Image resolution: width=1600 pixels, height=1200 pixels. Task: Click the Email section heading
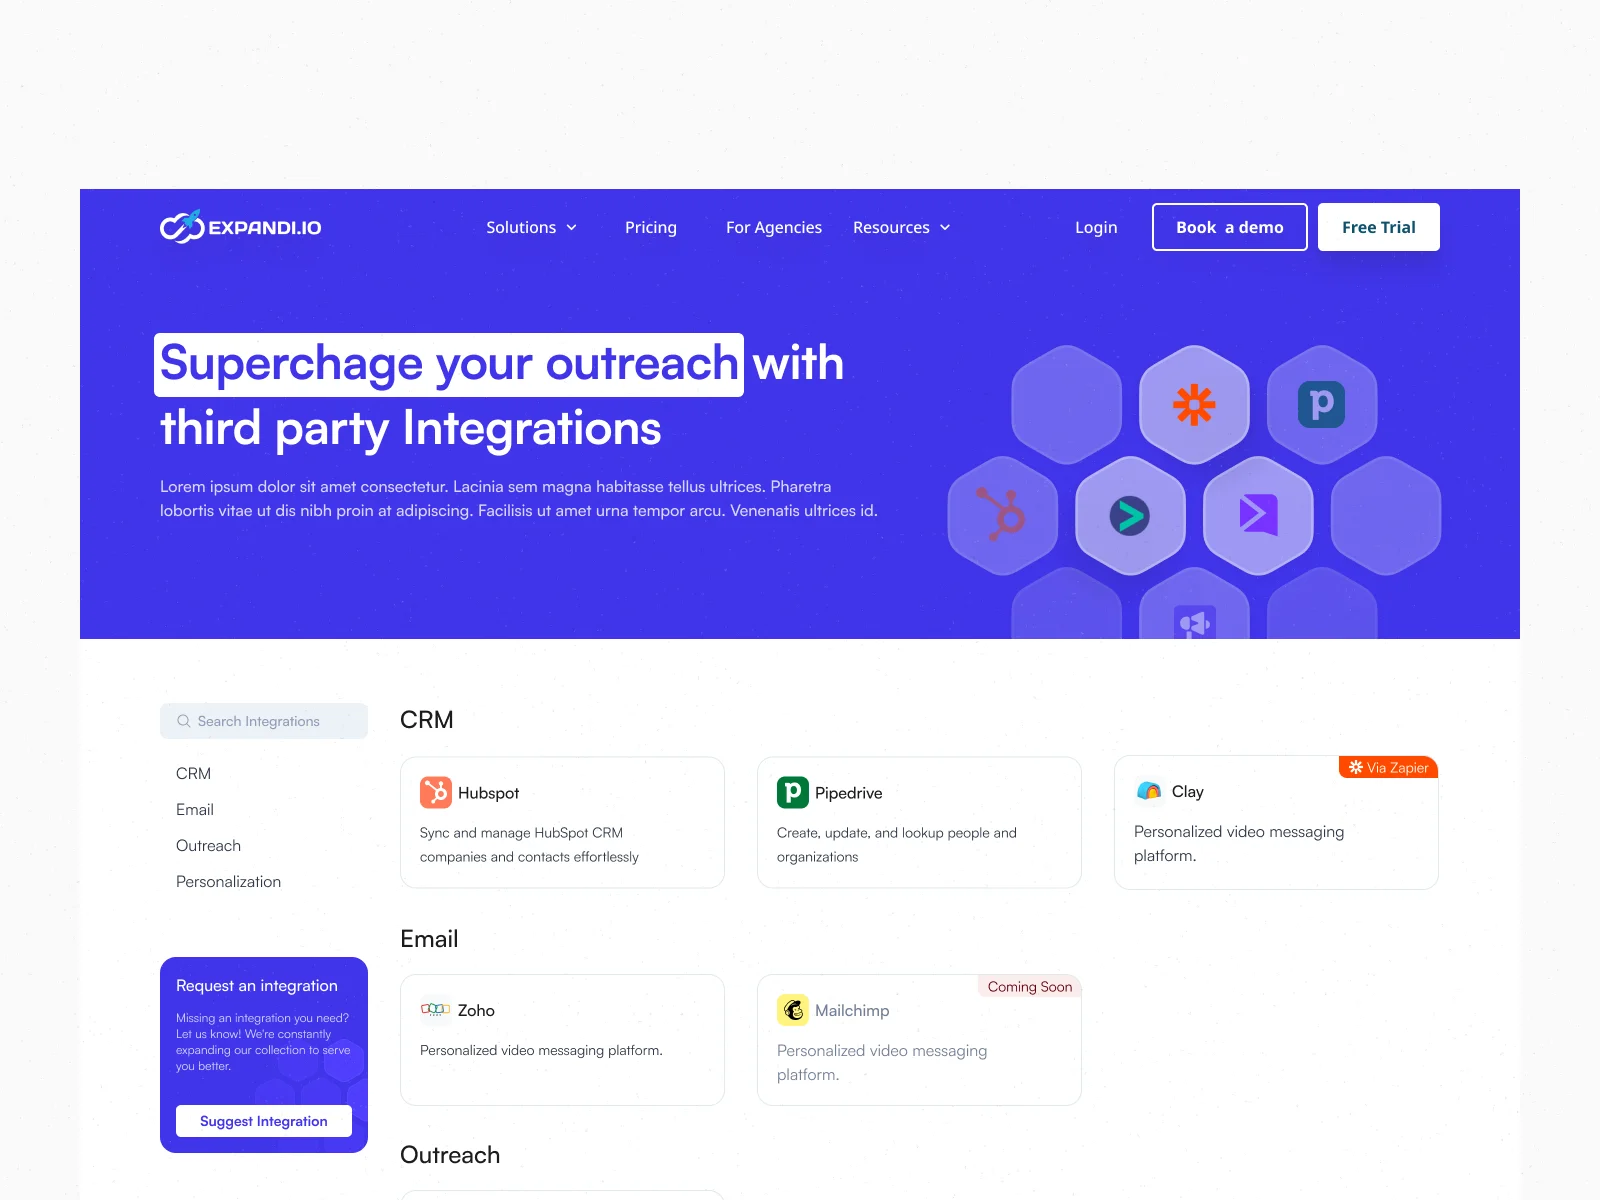429,939
